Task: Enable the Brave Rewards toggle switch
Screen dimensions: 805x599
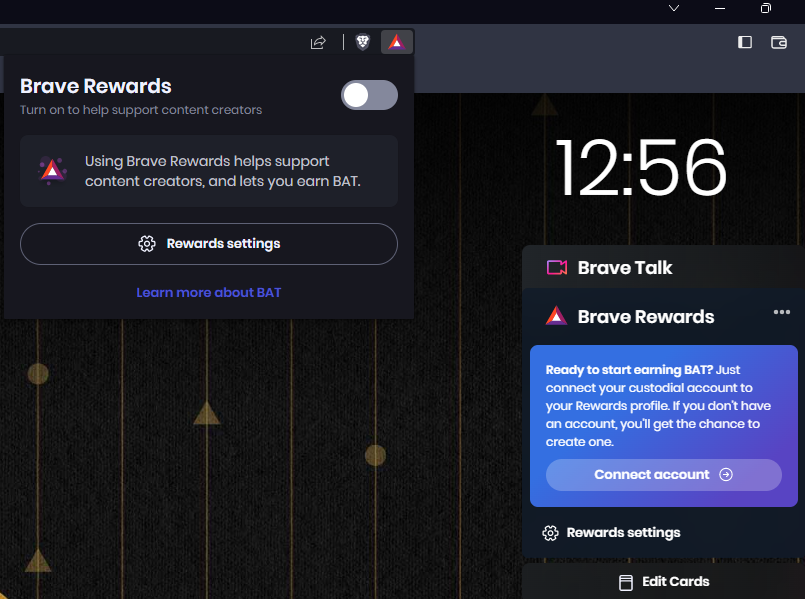Action: 369,95
